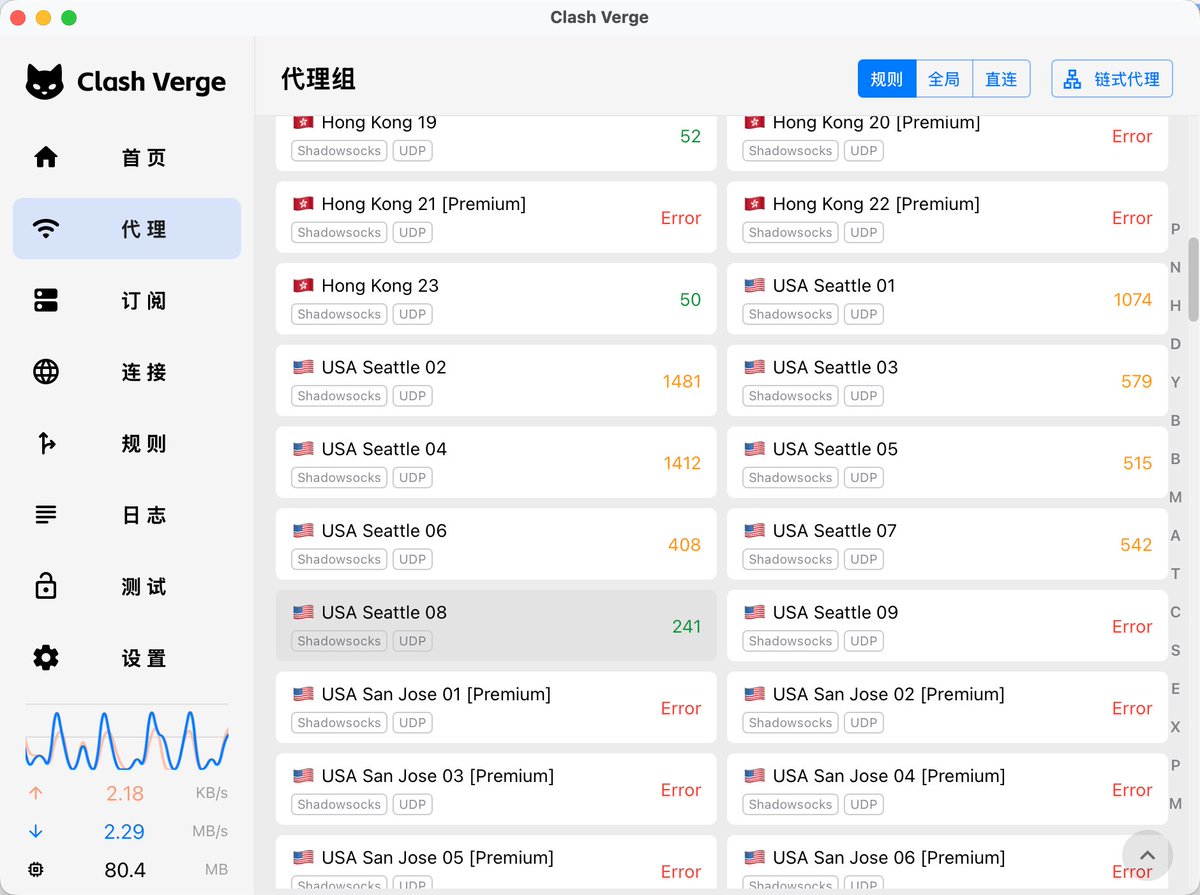Jump to group E in index
The height and width of the screenshot is (895, 1200).
[1176, 689]
